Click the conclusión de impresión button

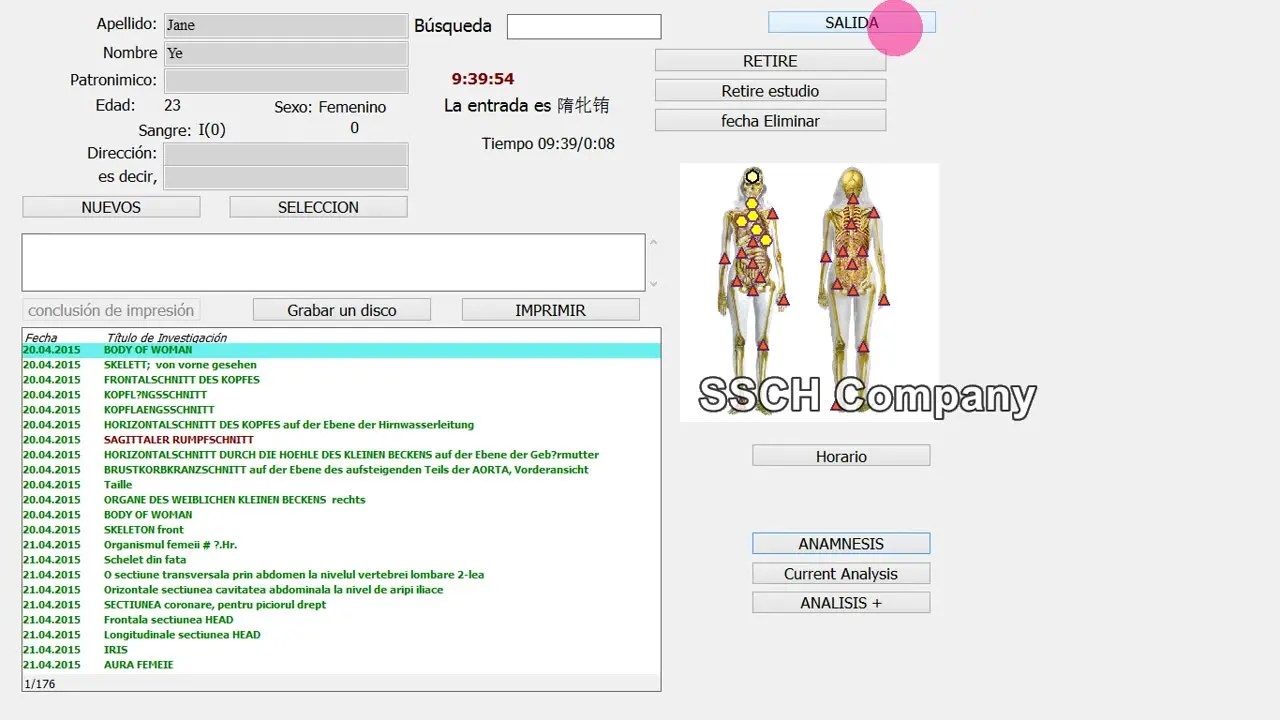point(111,310)
